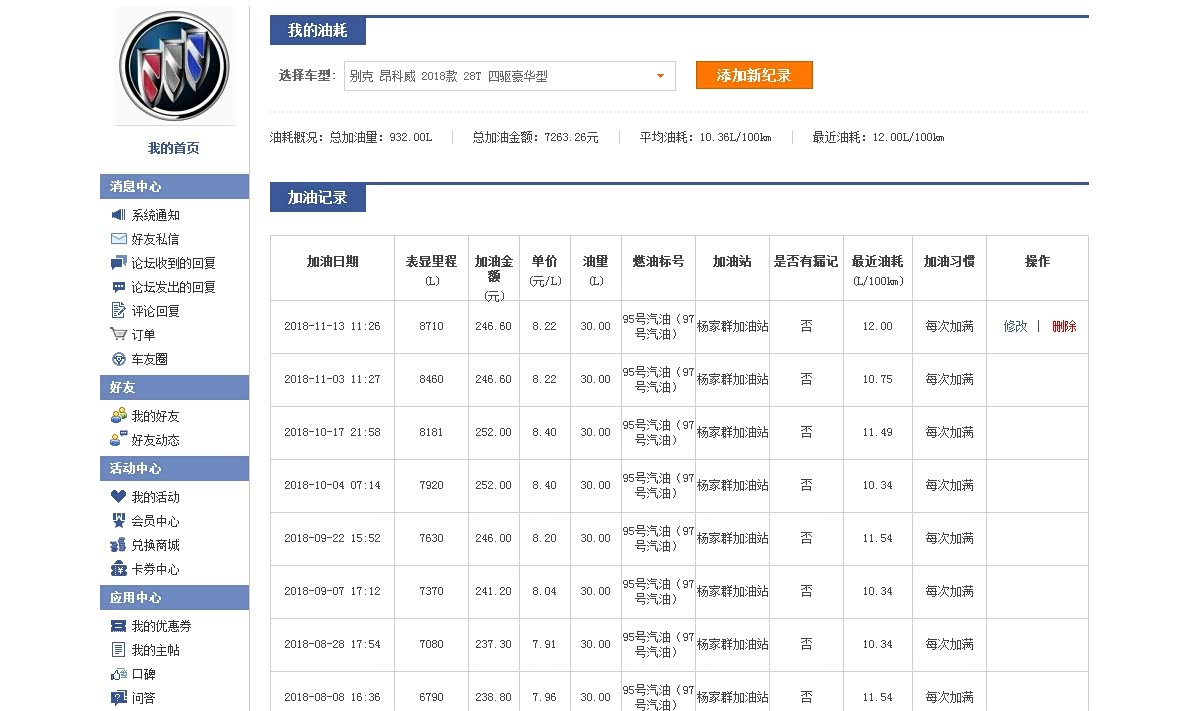Click the shopping cart orders icon

pos(118,335)
